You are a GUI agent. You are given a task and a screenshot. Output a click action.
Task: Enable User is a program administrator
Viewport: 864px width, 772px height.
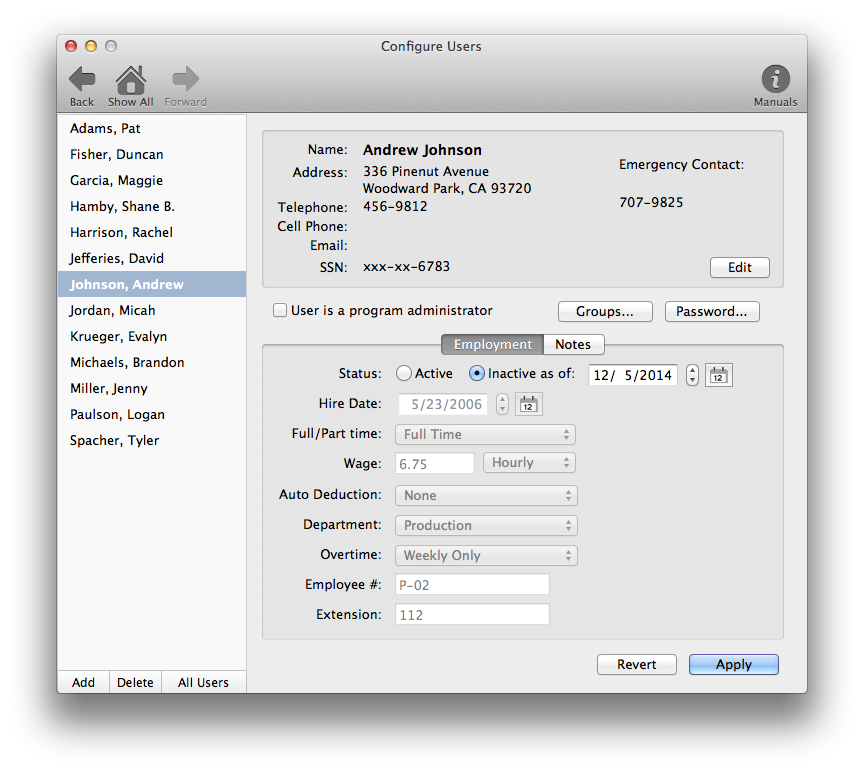click(x=280, y=310)
